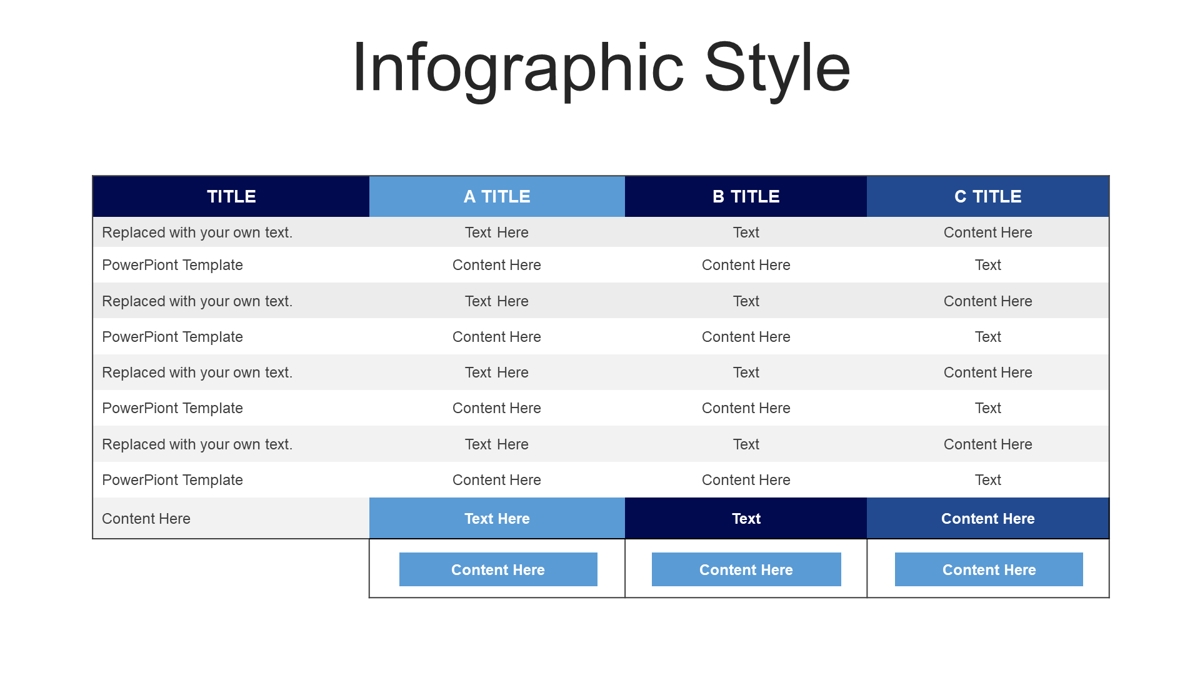The width and height of the screenshot is (1200, 675).
Task: Click the gray "Content Here" cell under the TITLE column
Action: [x=231, y=518]
